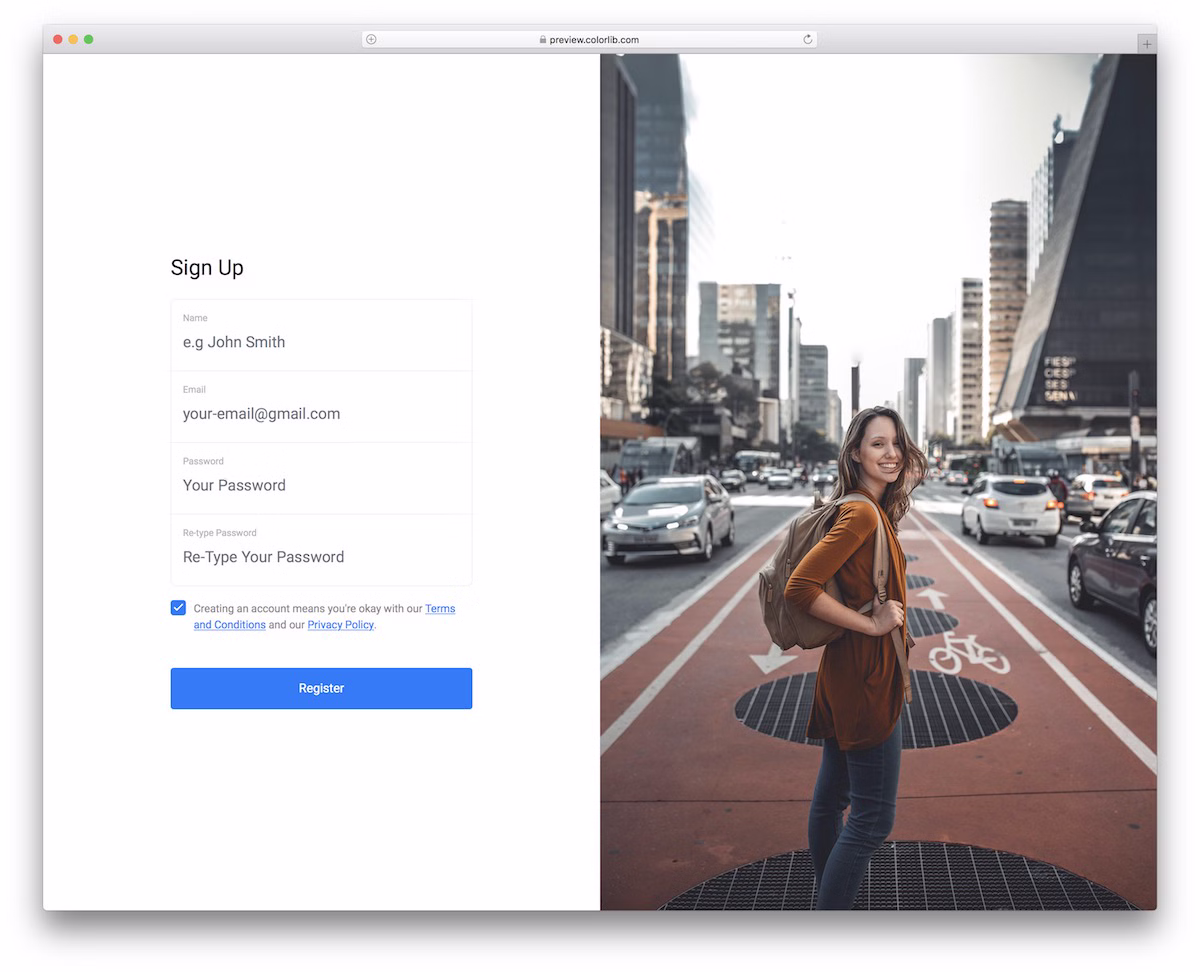The width and height of the screenshot is (1200, 972).
Task: Minimize the window using yellow button
Action: [73, 39]
